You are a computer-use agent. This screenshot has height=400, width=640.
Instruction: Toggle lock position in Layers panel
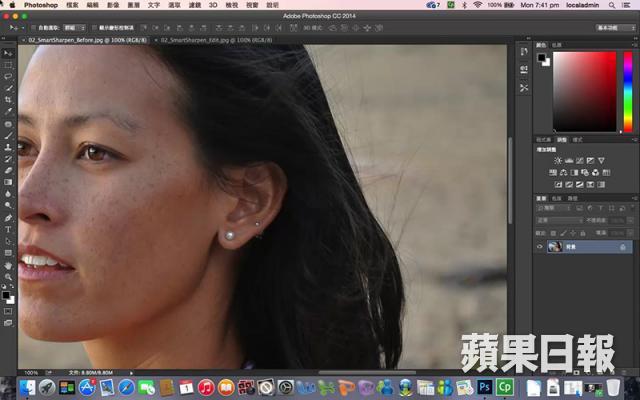pos(573,233)
